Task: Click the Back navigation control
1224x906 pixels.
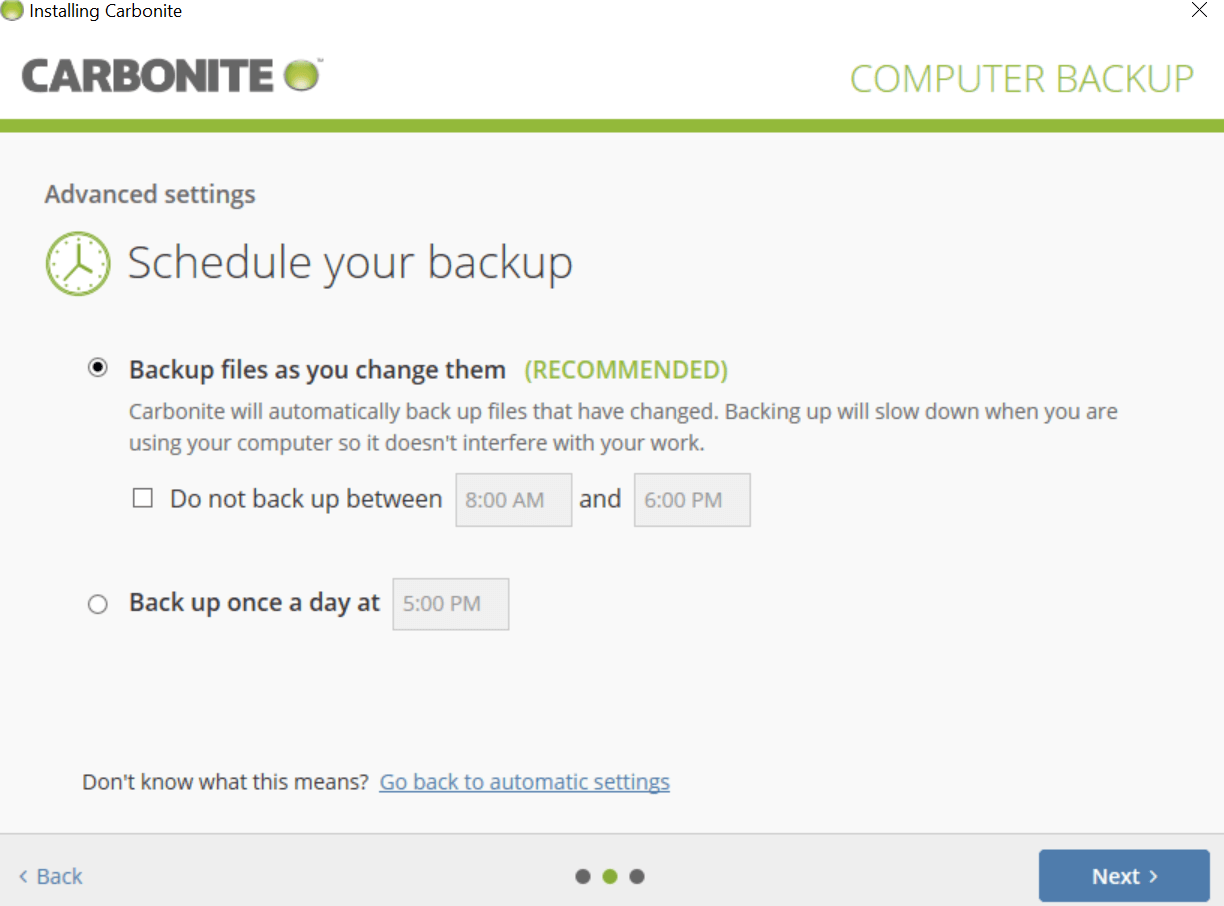Action: pos(49,876)
